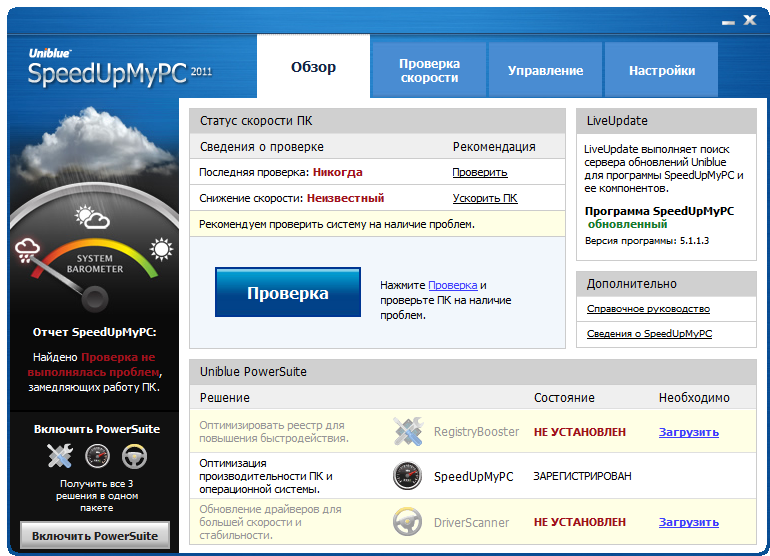Click DriverScanner steering wheel icon in table
Viewport: 770px width, 556px height.
tap(408, 522)
